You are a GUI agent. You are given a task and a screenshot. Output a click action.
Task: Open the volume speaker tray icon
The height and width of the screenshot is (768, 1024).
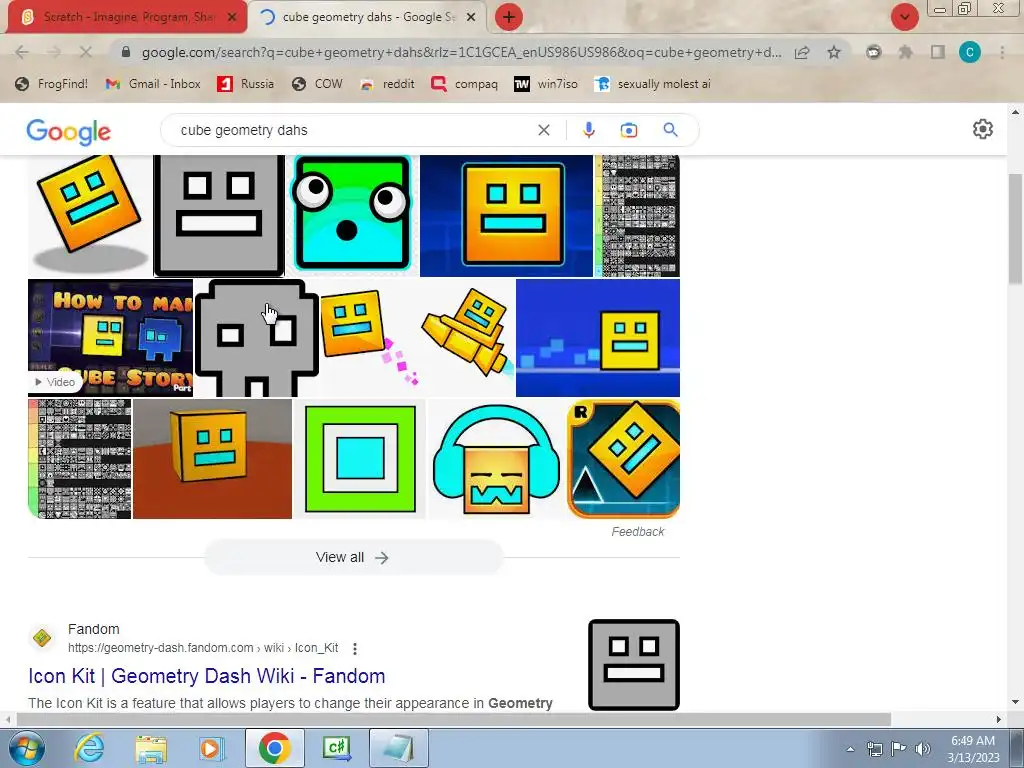[923, 749]
